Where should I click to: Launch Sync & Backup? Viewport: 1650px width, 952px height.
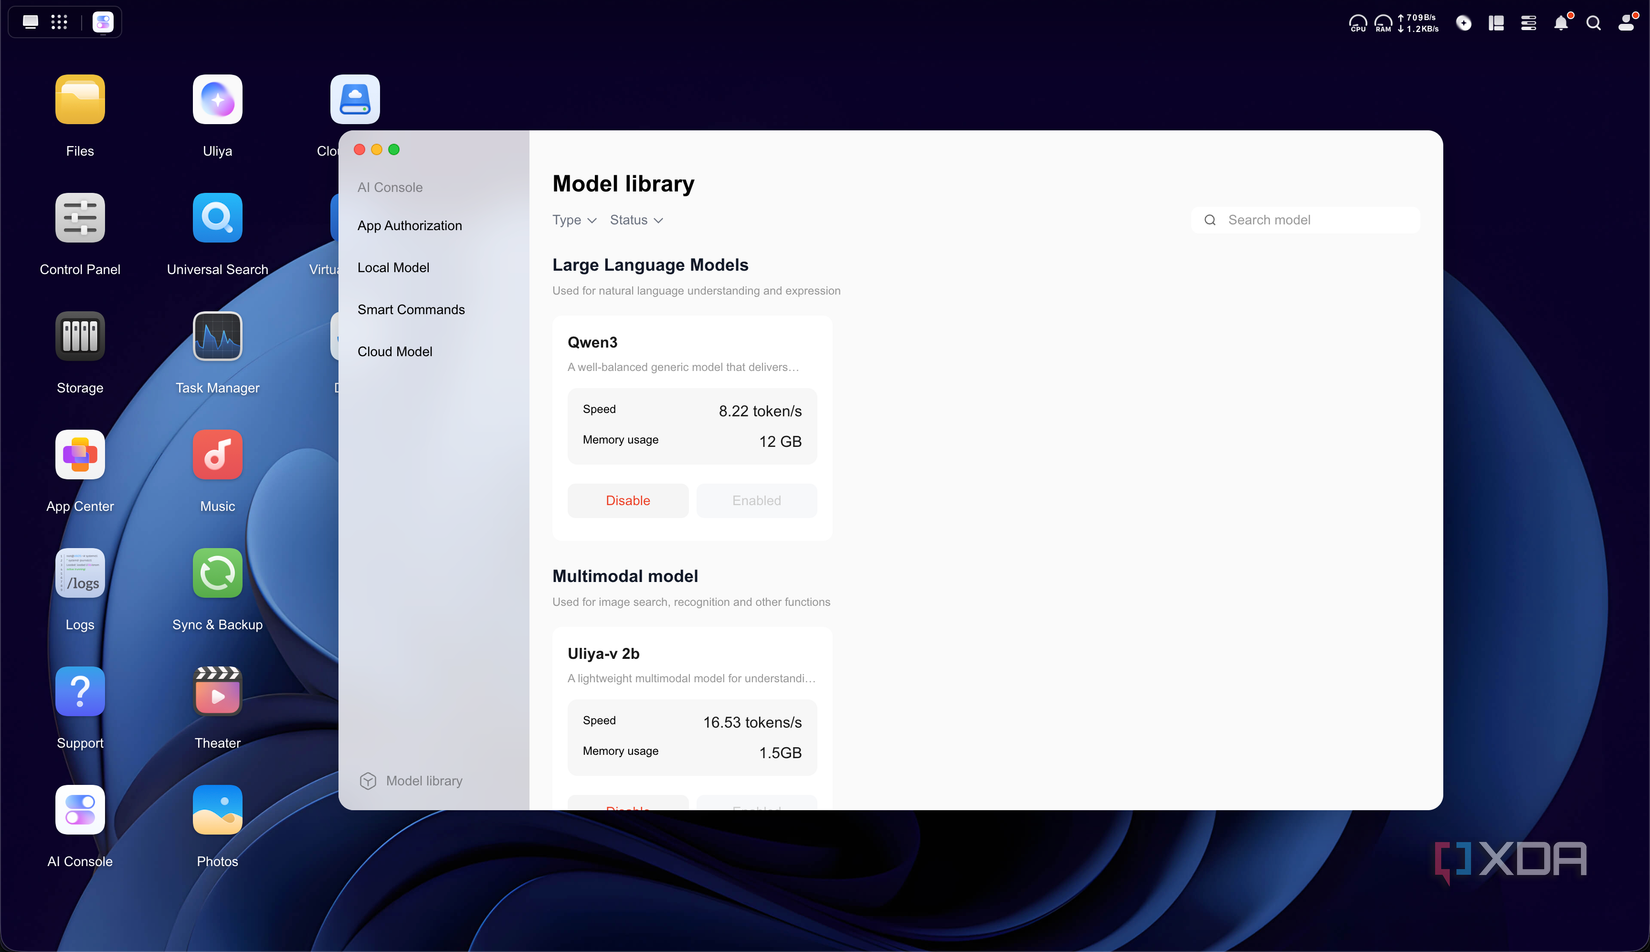(218, 573)
